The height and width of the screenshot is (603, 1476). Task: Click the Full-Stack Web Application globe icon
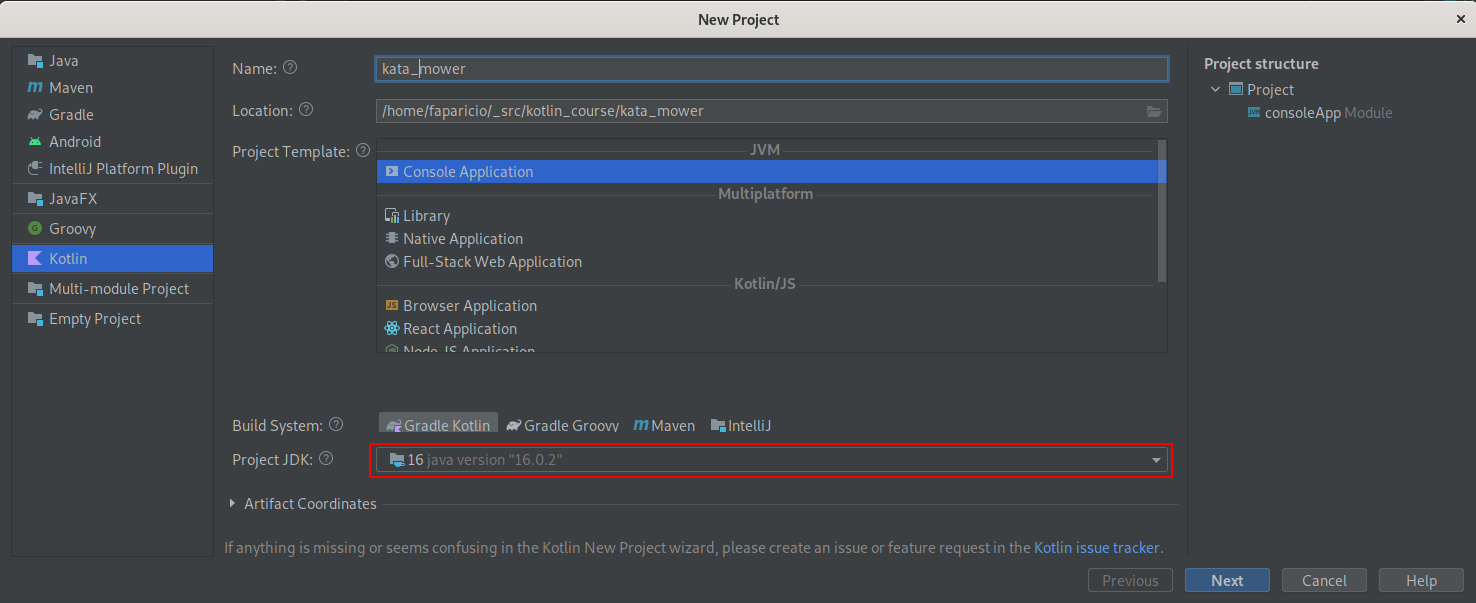click(392, 262)
